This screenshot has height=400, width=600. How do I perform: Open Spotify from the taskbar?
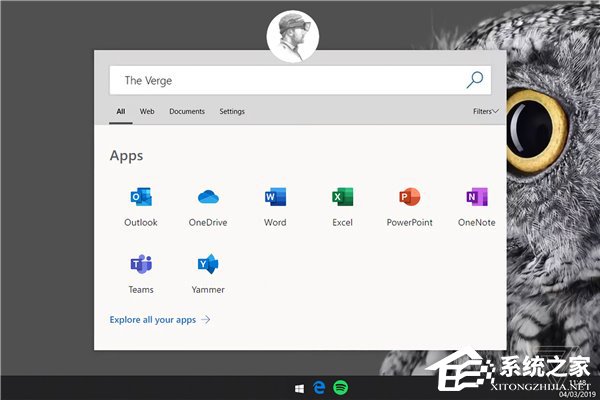340,388
